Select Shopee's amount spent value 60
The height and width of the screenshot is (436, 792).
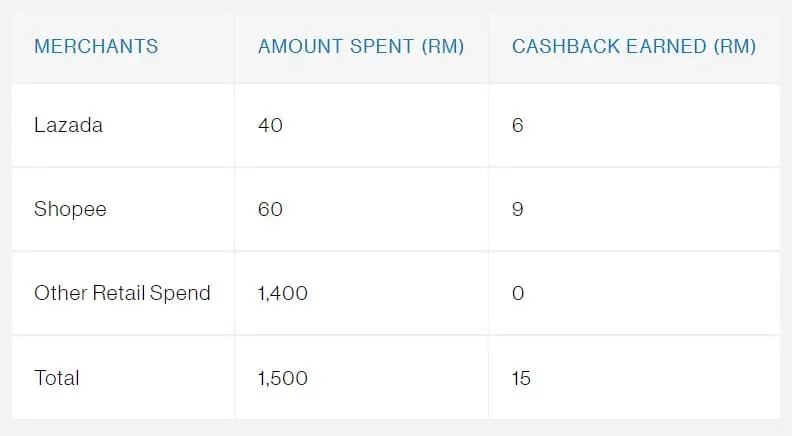270,210
